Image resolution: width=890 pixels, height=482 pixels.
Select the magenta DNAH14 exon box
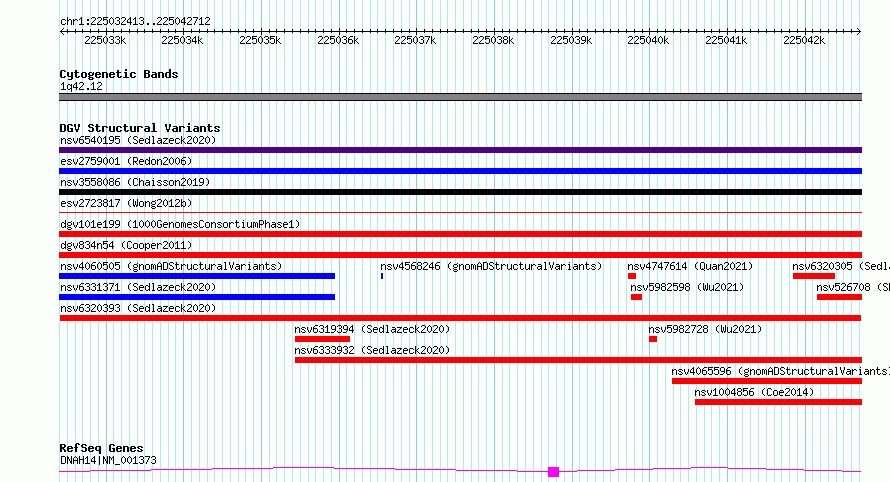pos(553,472)
